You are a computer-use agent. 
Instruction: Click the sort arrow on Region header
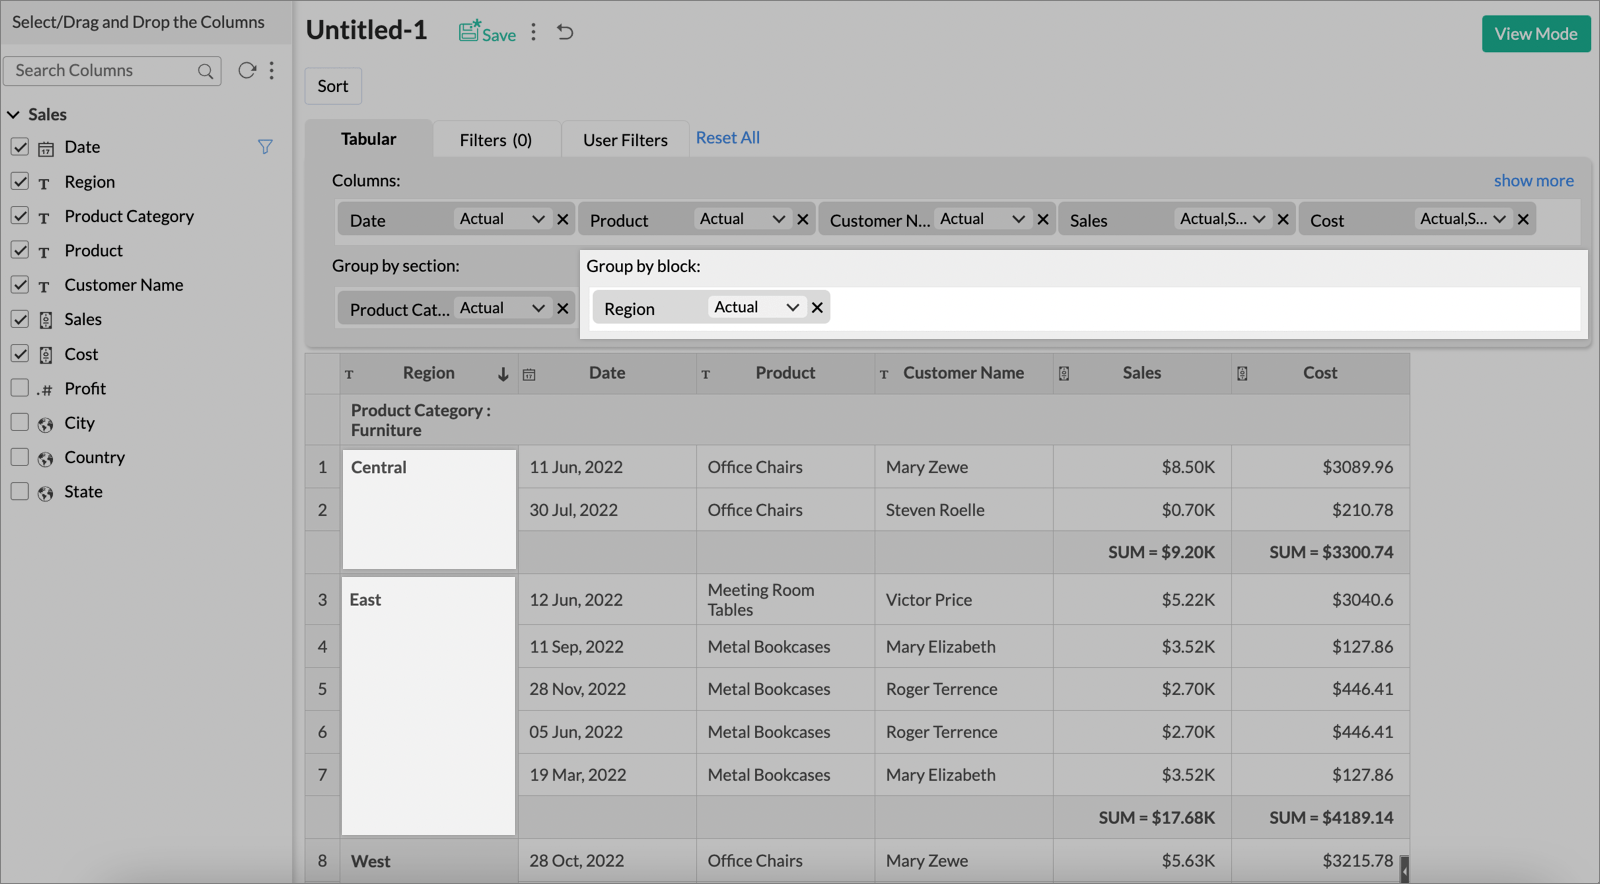coord(503,374)
